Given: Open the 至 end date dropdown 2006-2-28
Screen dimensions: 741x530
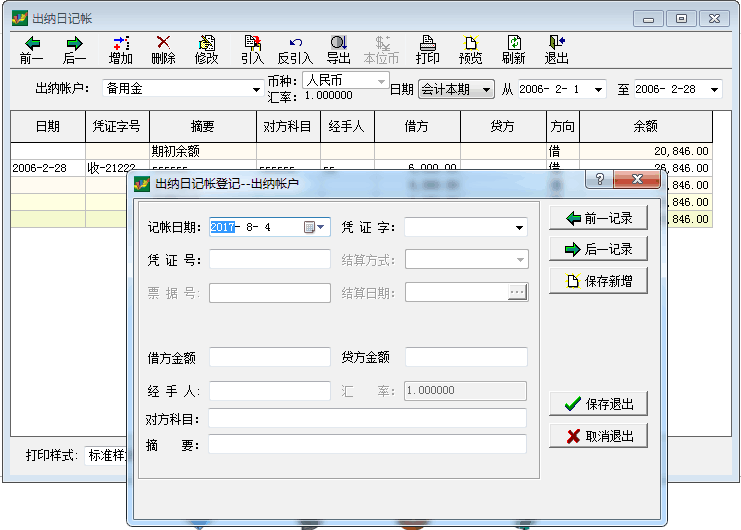Looking at the screenshot, I should (714, 89).
